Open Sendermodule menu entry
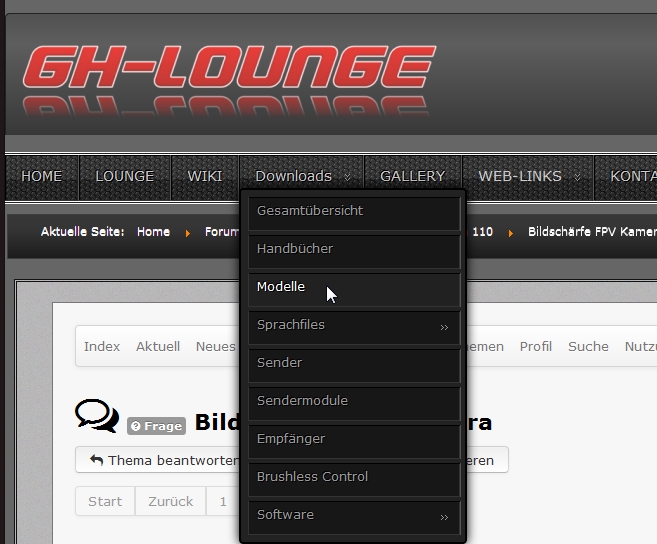 click(x=302, y=401)
